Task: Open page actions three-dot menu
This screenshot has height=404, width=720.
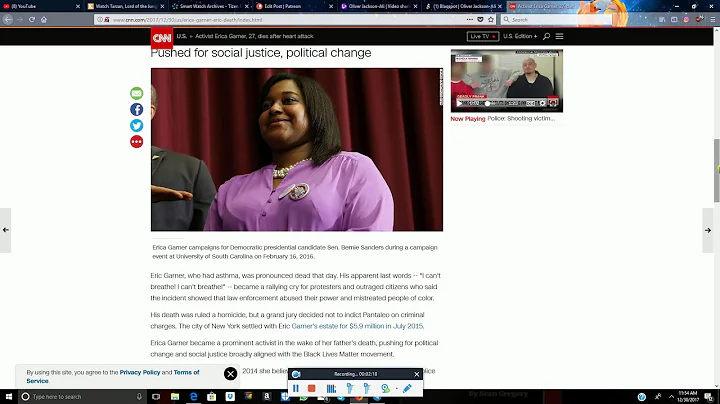Action: click(469, 19)
